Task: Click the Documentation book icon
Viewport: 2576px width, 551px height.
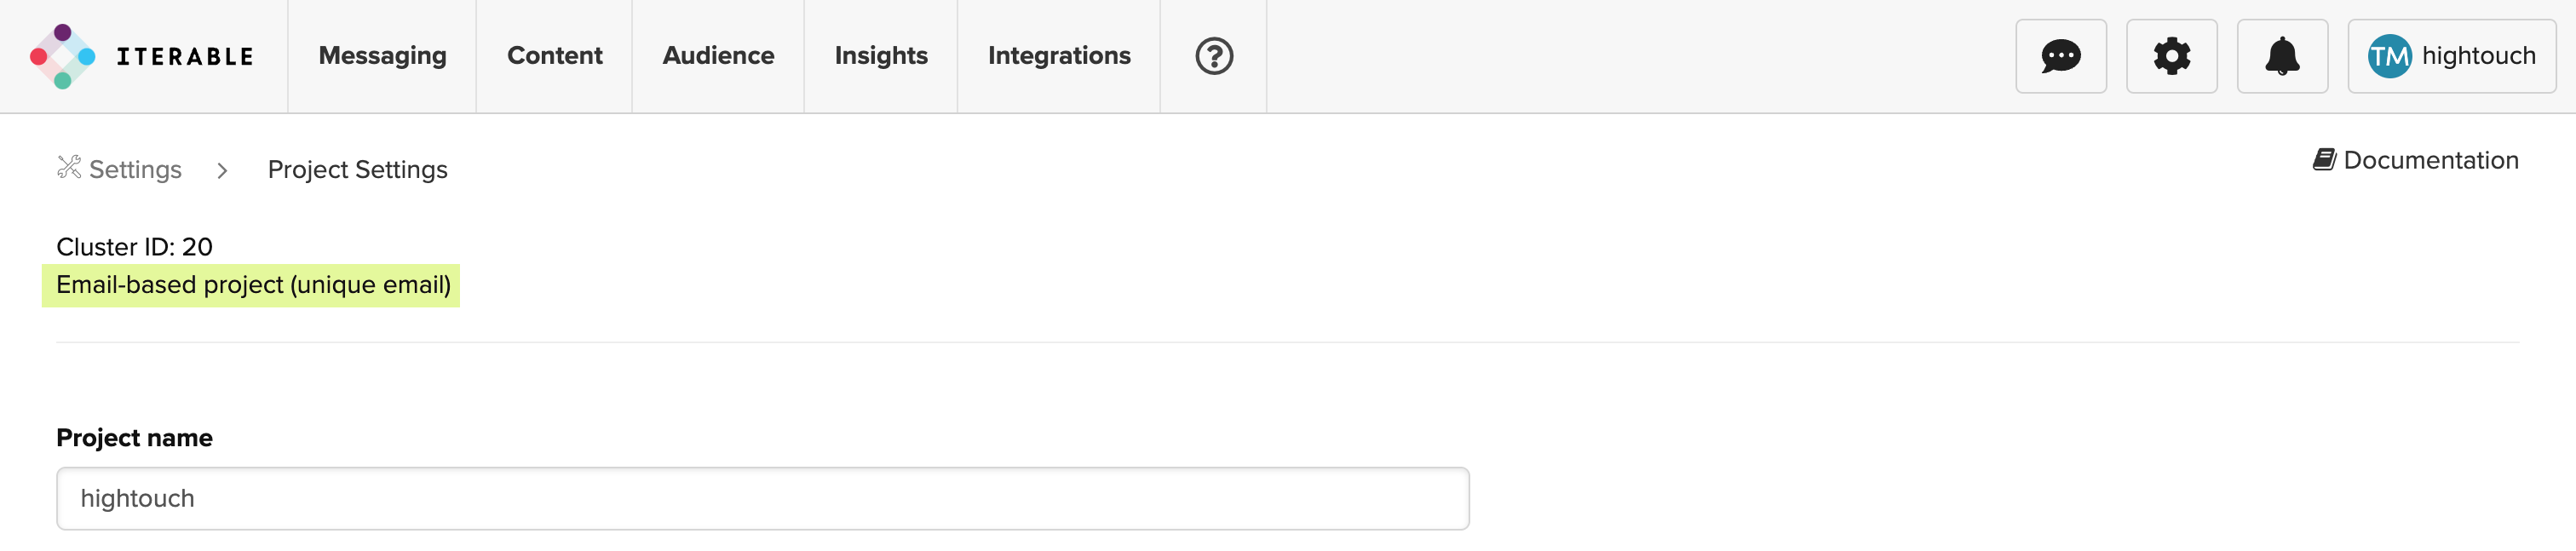Action: tap(2323, 158)
